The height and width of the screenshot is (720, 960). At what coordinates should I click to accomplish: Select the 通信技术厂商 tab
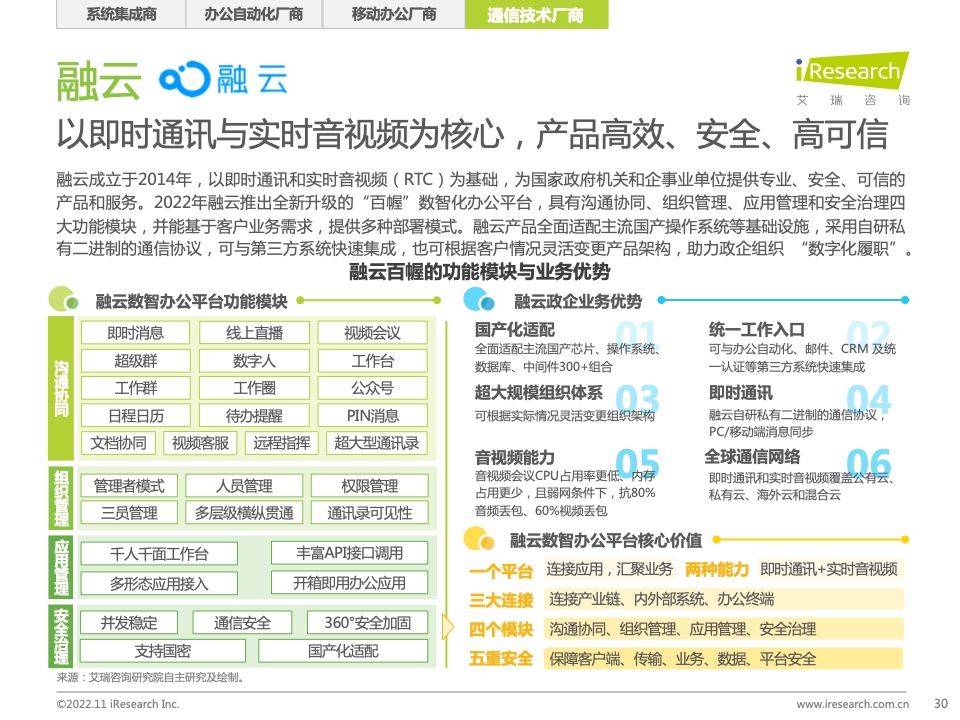coord(536,14)
